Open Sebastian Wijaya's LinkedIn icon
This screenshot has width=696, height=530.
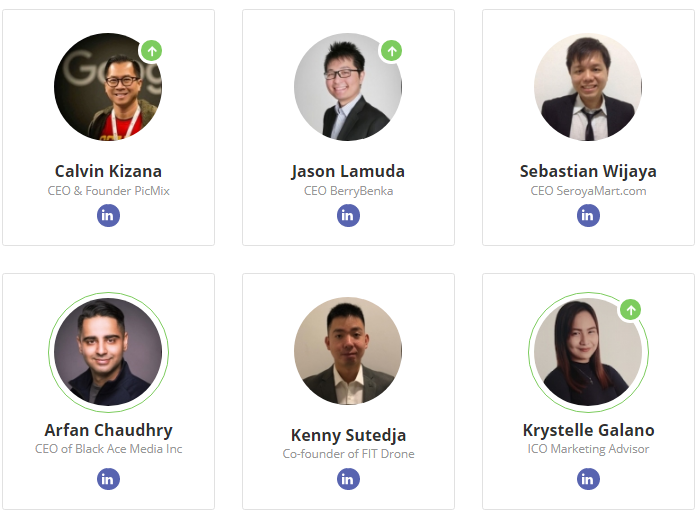pyautogui.click(x=588, y=215)
